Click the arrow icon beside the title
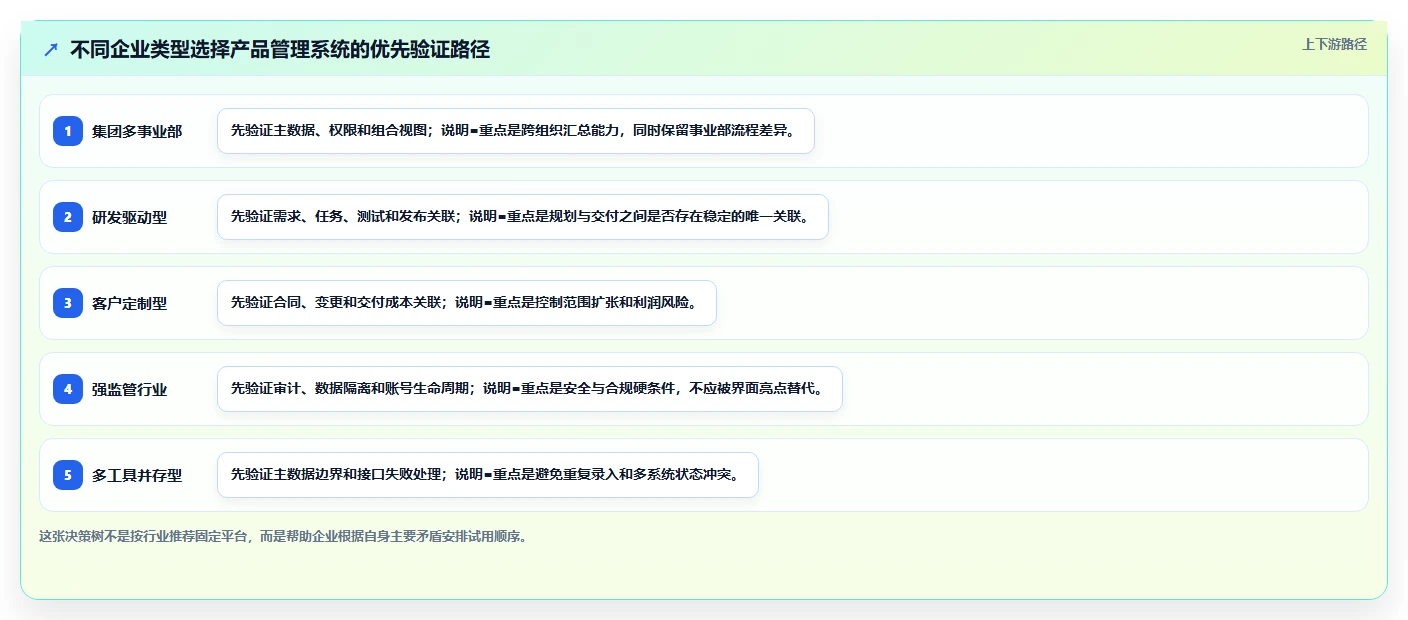Image resolution: width=1408 pixels, height=620 pixels. pyautogui.click(x=51, y=50)
